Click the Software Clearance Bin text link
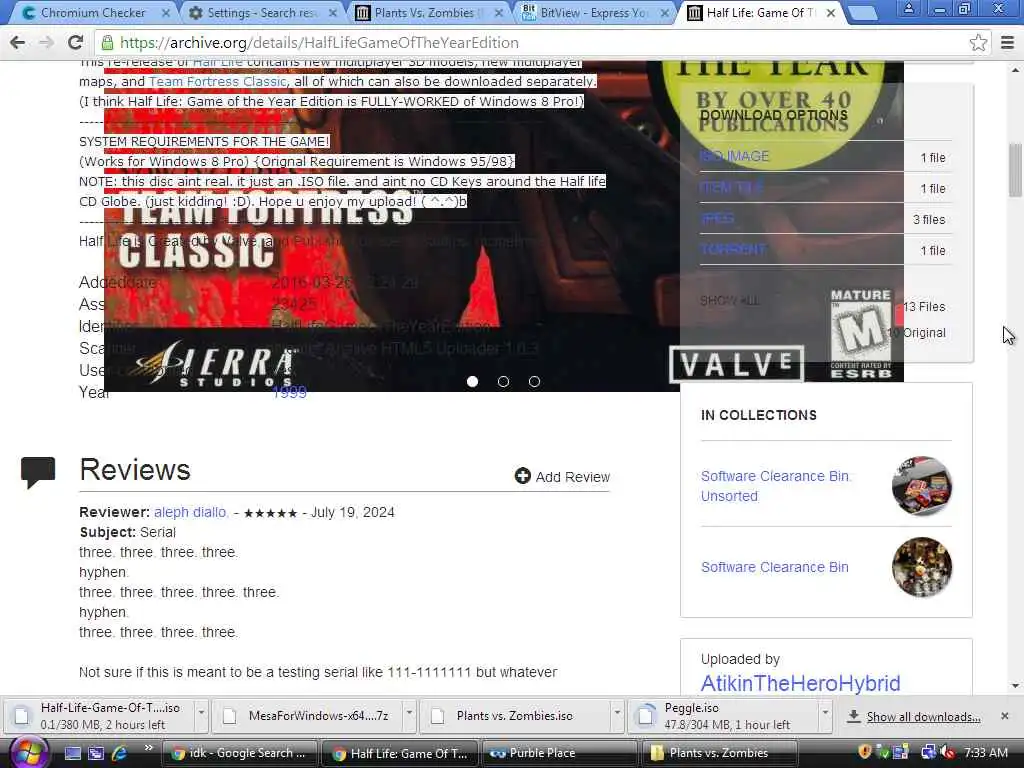 pyautogui.click(x=775, y=567)
